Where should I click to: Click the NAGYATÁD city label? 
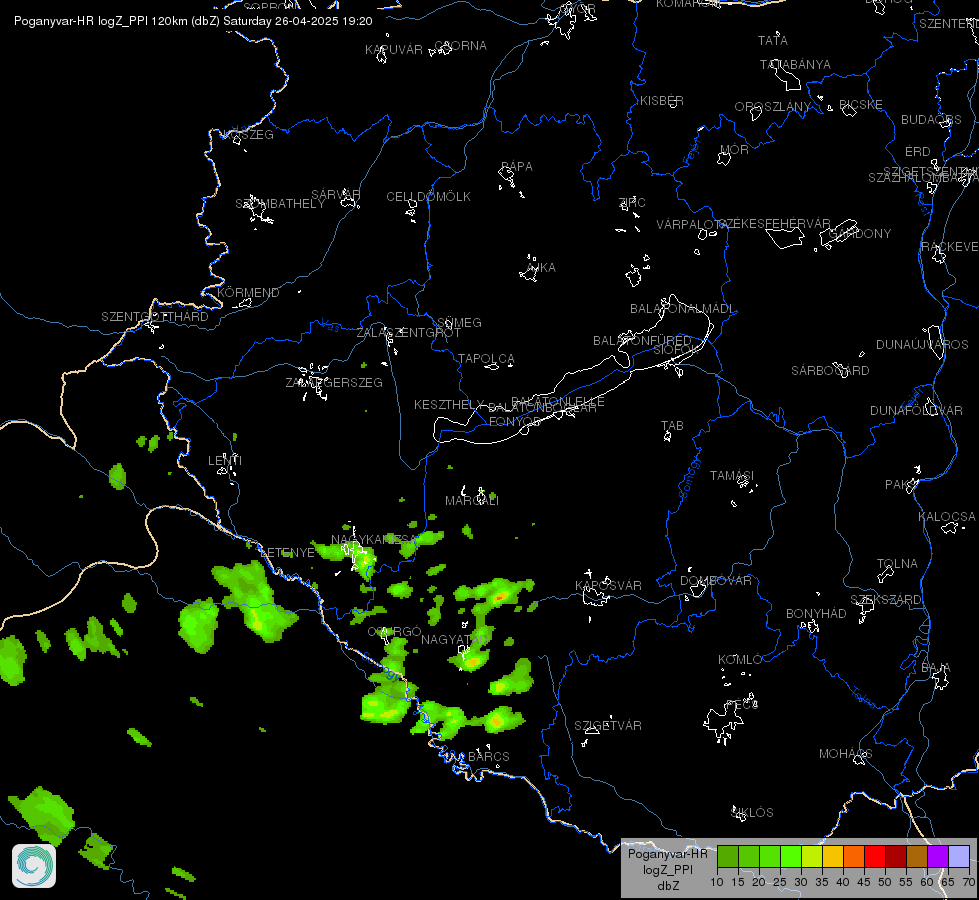(454, 640)
